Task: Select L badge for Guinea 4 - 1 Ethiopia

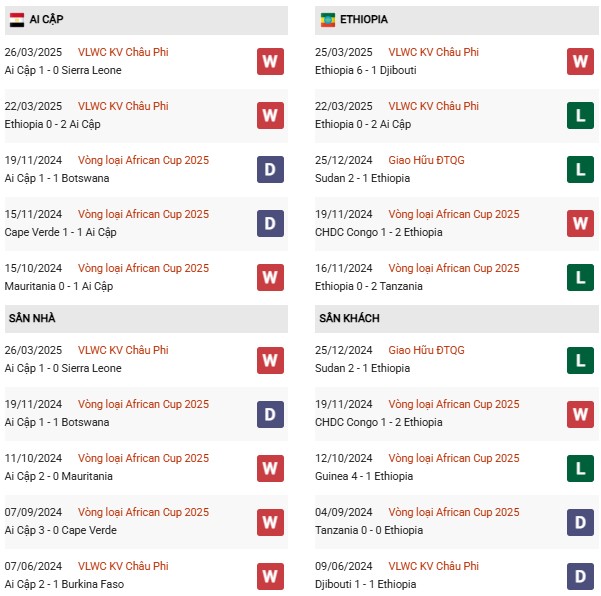Action: (580, 467)
